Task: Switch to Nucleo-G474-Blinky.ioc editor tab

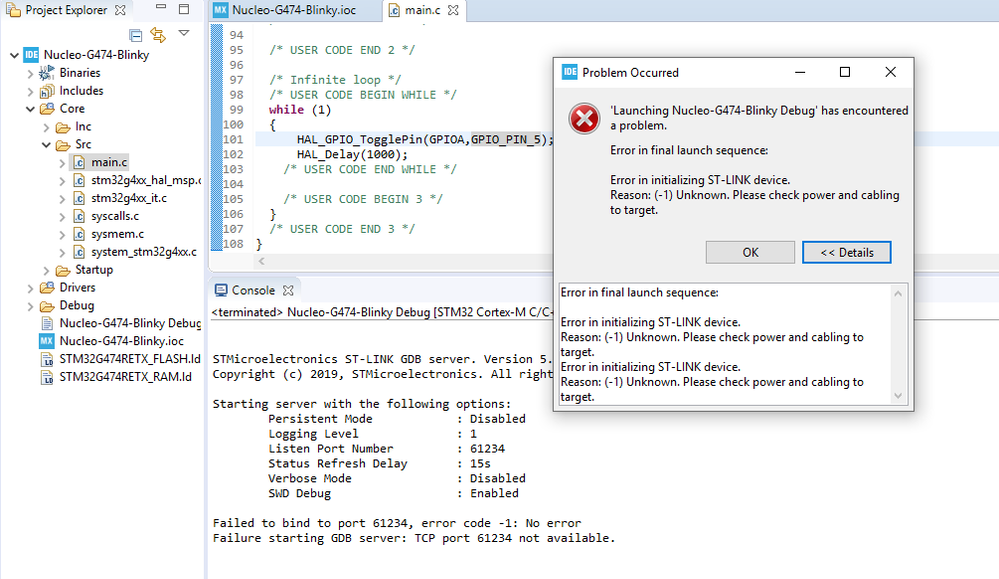Action: click(x=294, y=10)
